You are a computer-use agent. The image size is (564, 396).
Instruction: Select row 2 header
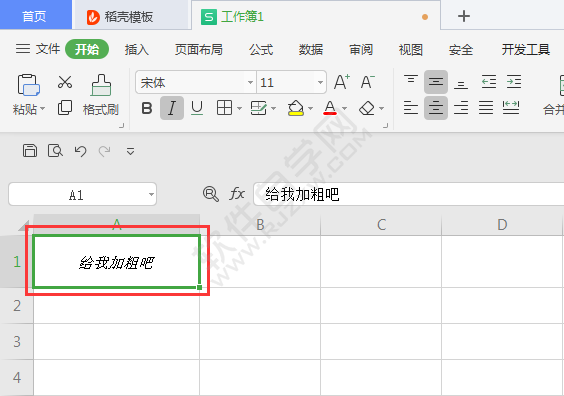pos(17,306)
